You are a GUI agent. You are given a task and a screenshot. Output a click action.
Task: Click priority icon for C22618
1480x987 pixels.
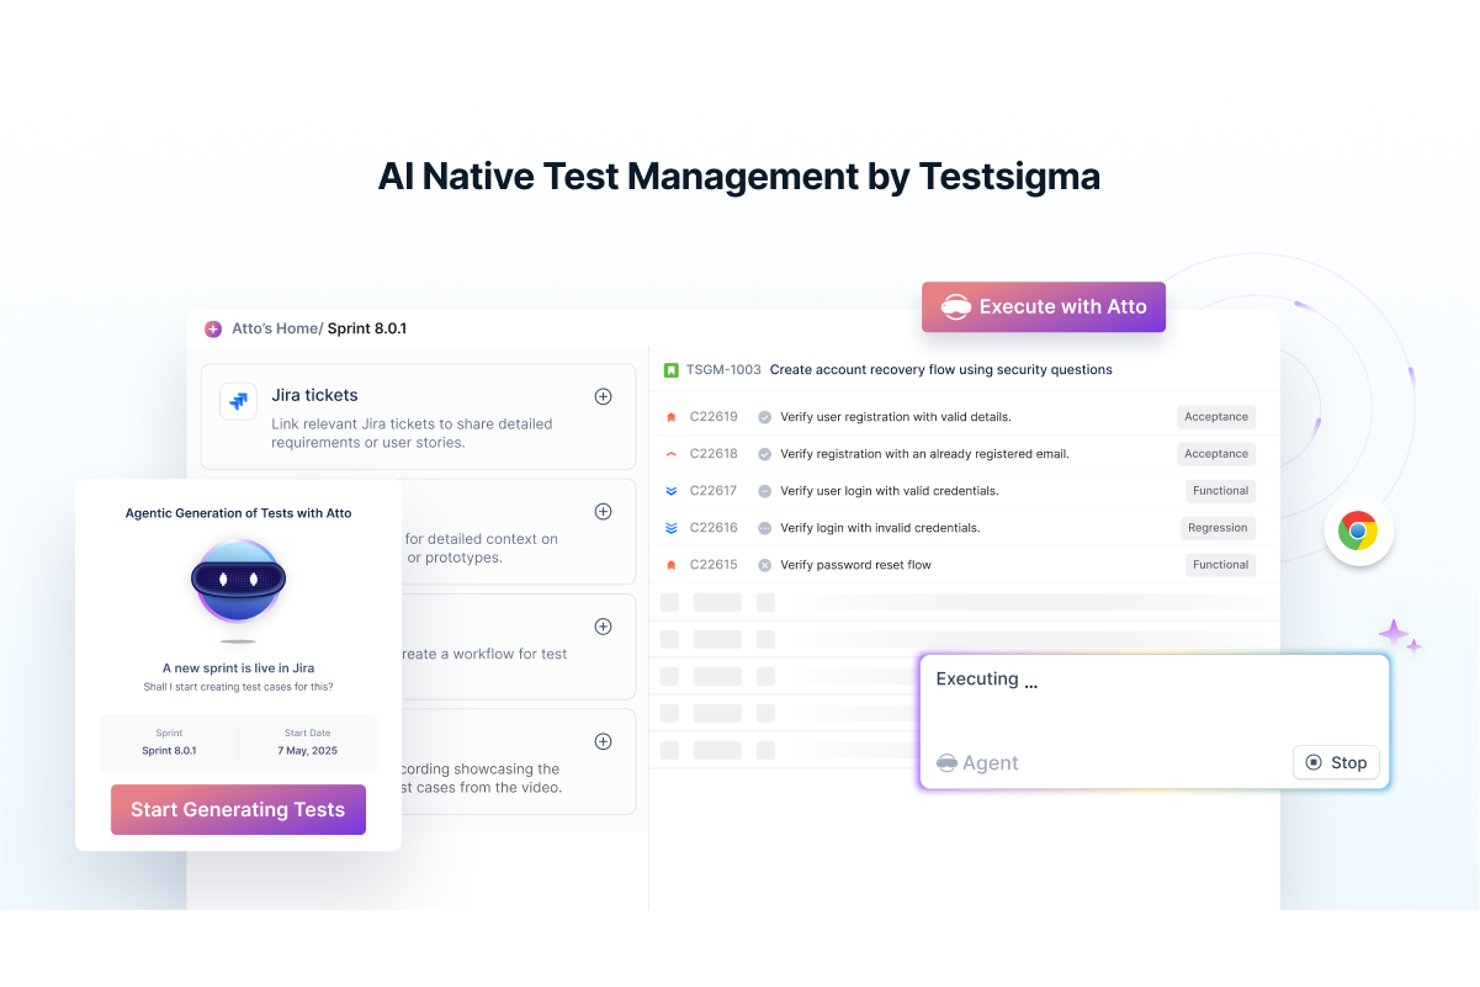click(671, 454)
